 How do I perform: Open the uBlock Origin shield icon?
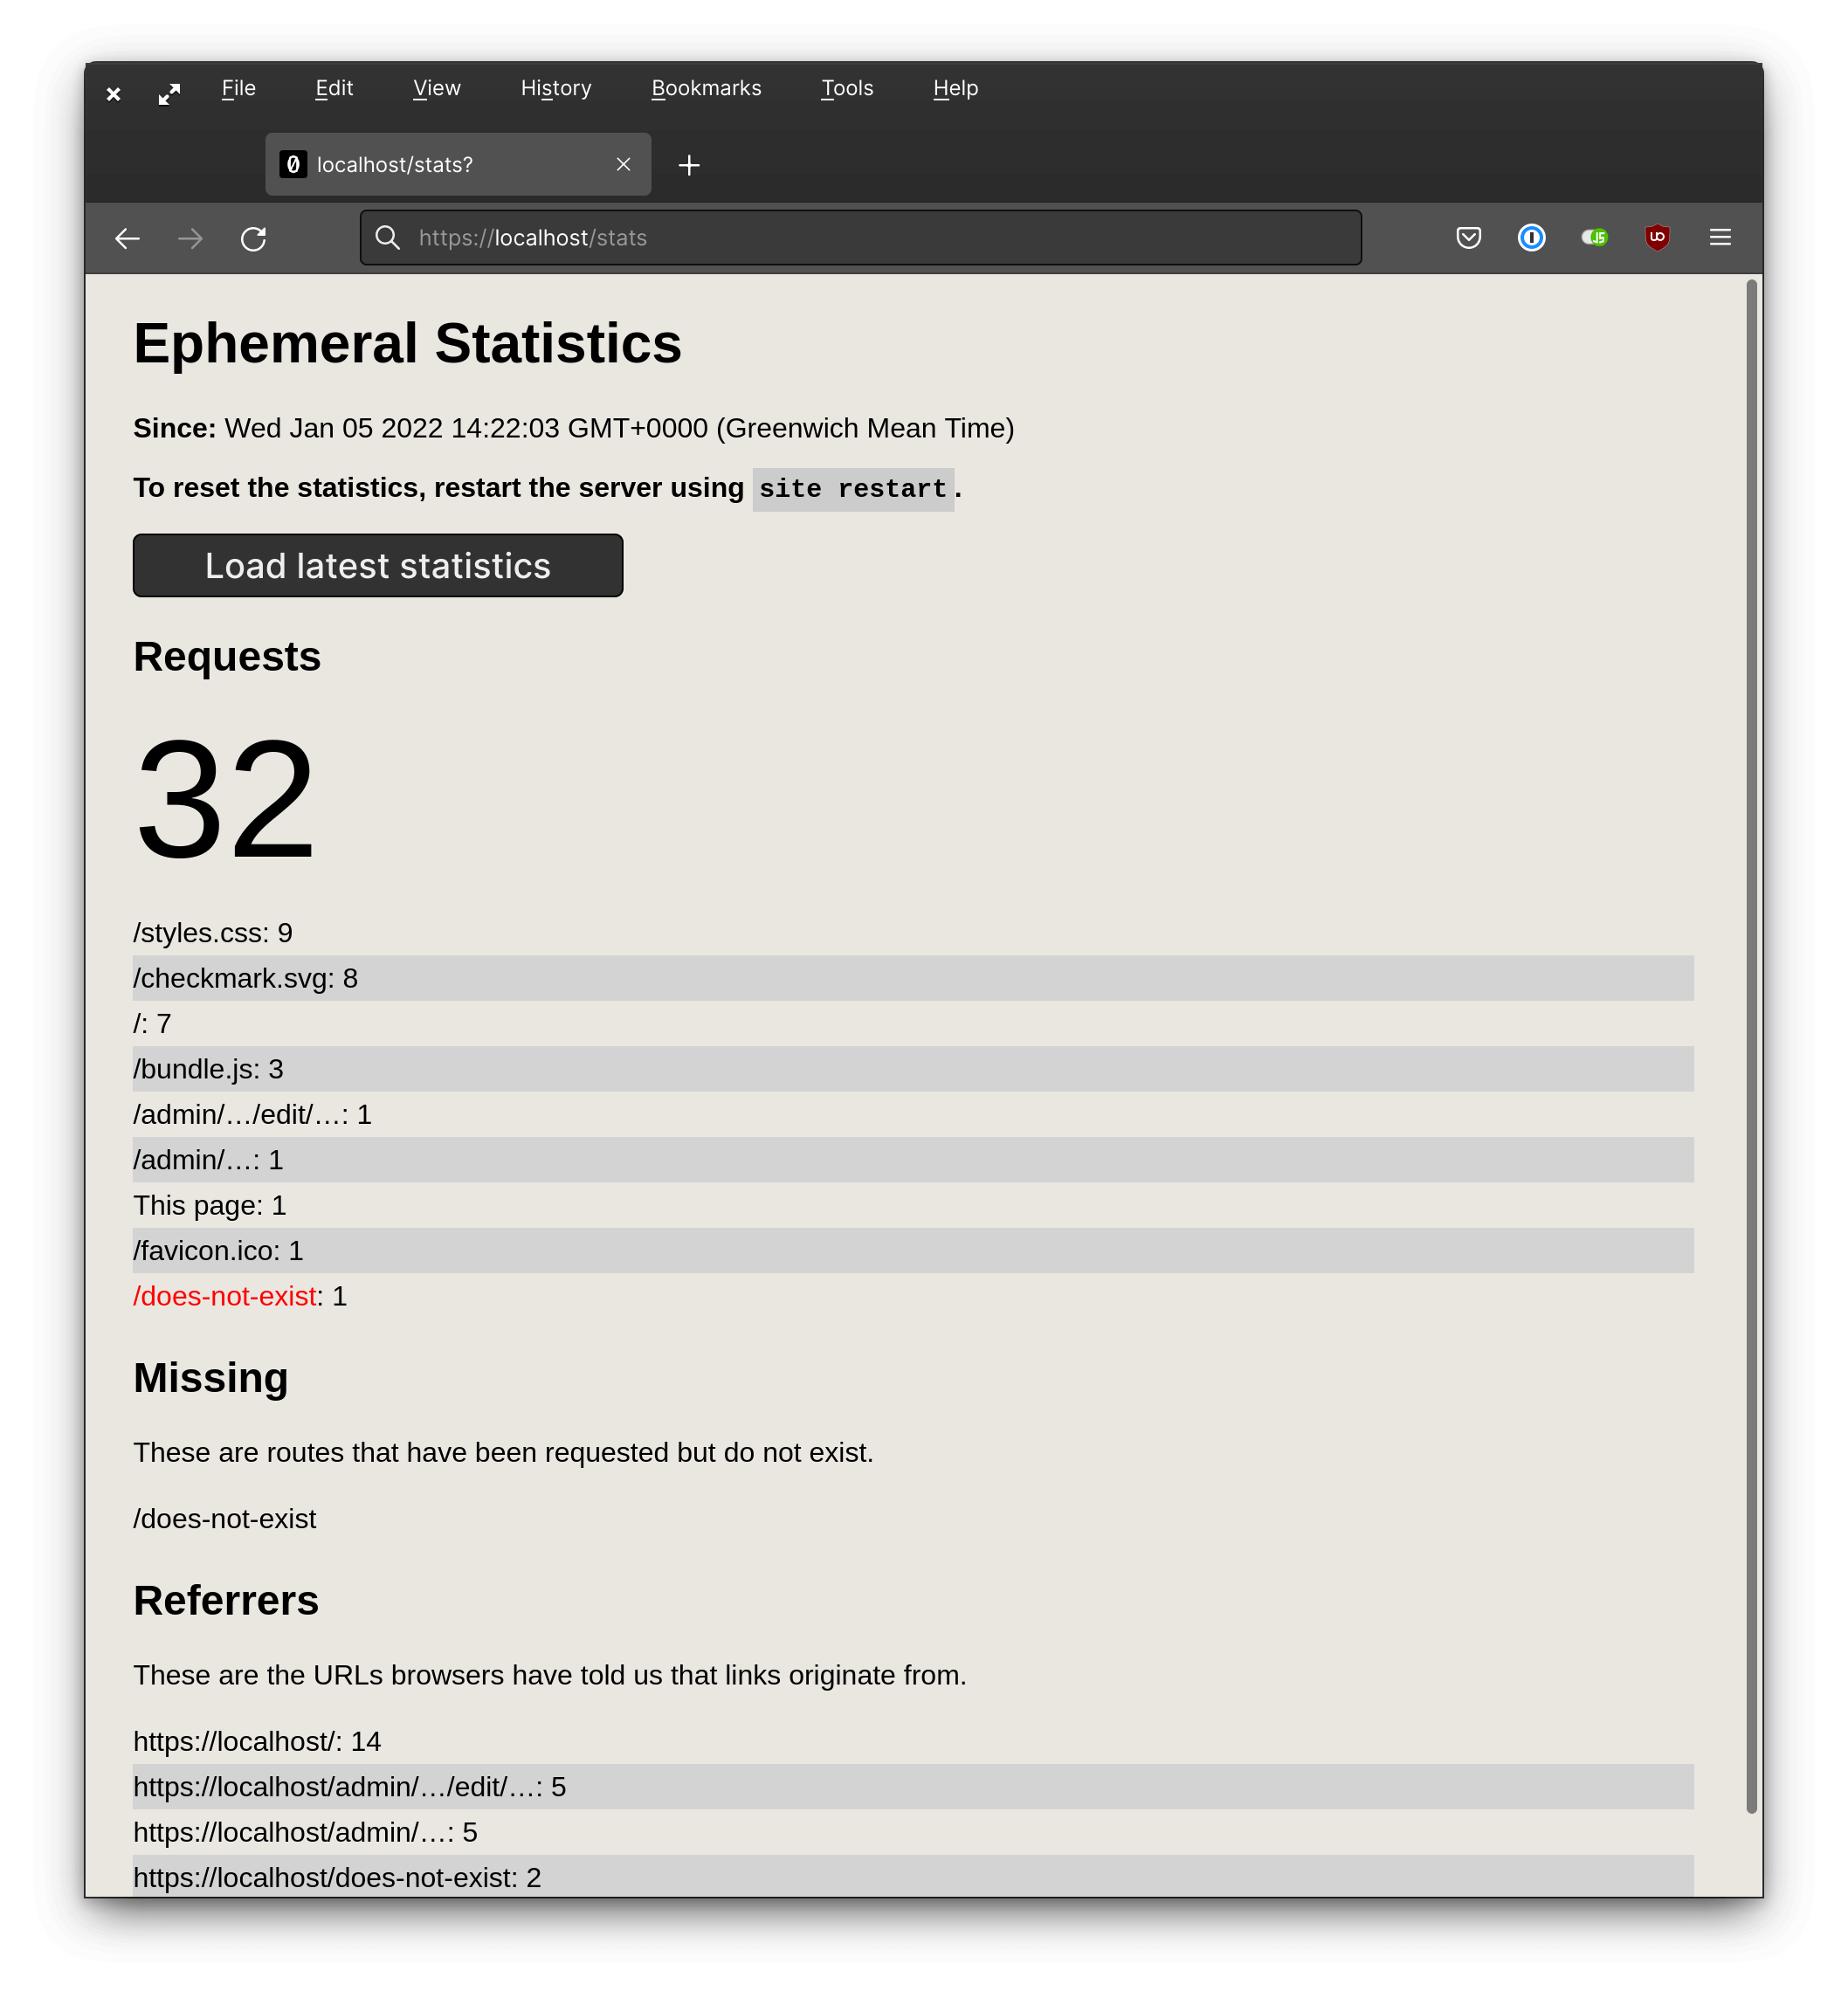click(x=1657, y=237)
